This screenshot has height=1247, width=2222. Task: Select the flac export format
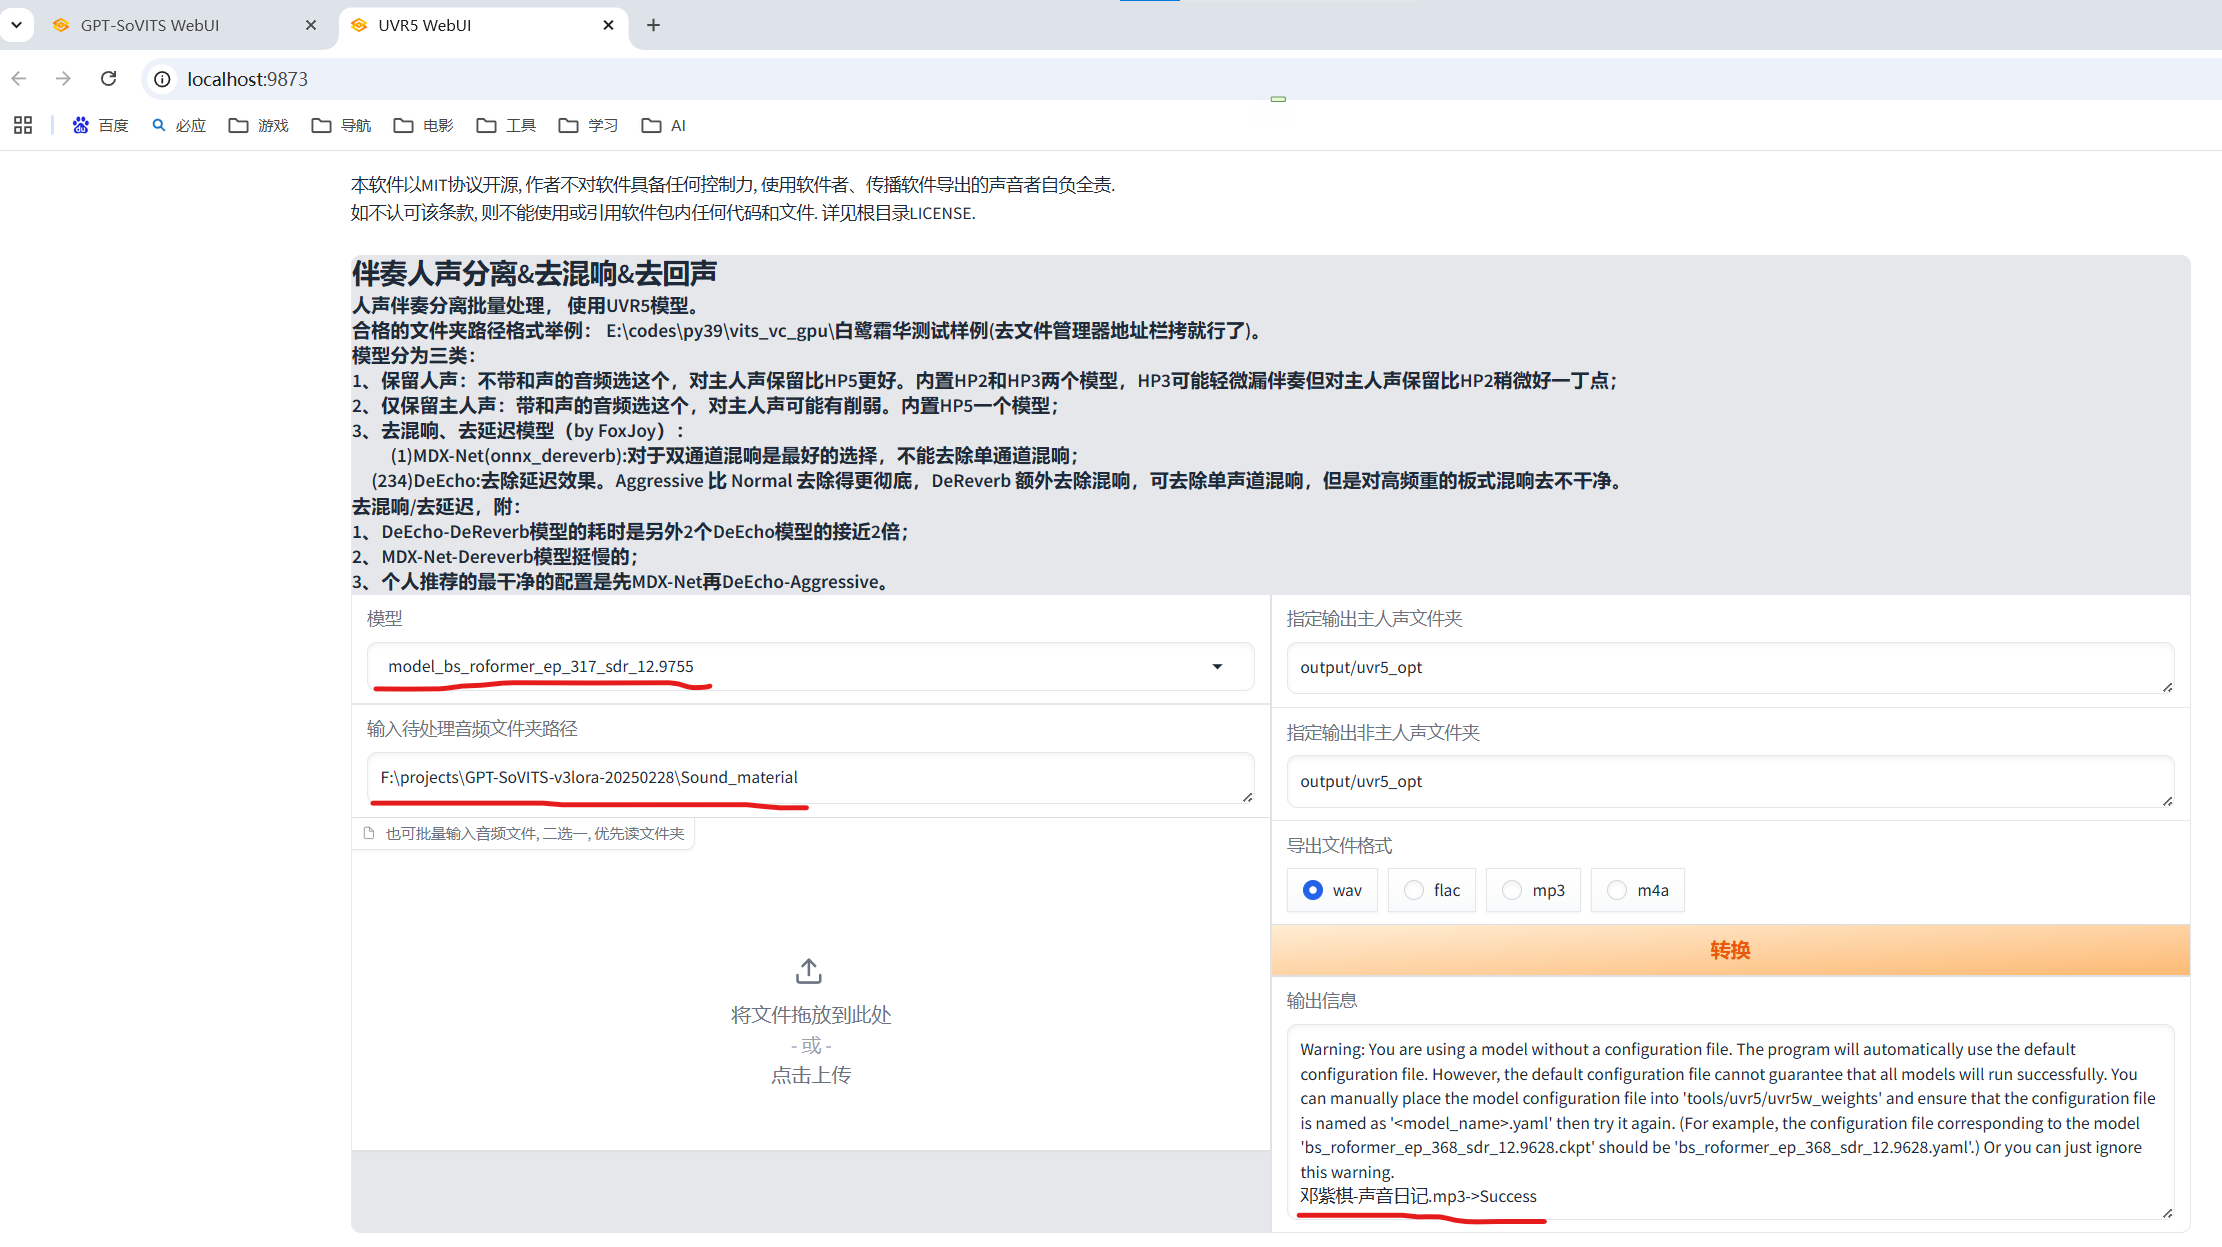pos(1414,890)
